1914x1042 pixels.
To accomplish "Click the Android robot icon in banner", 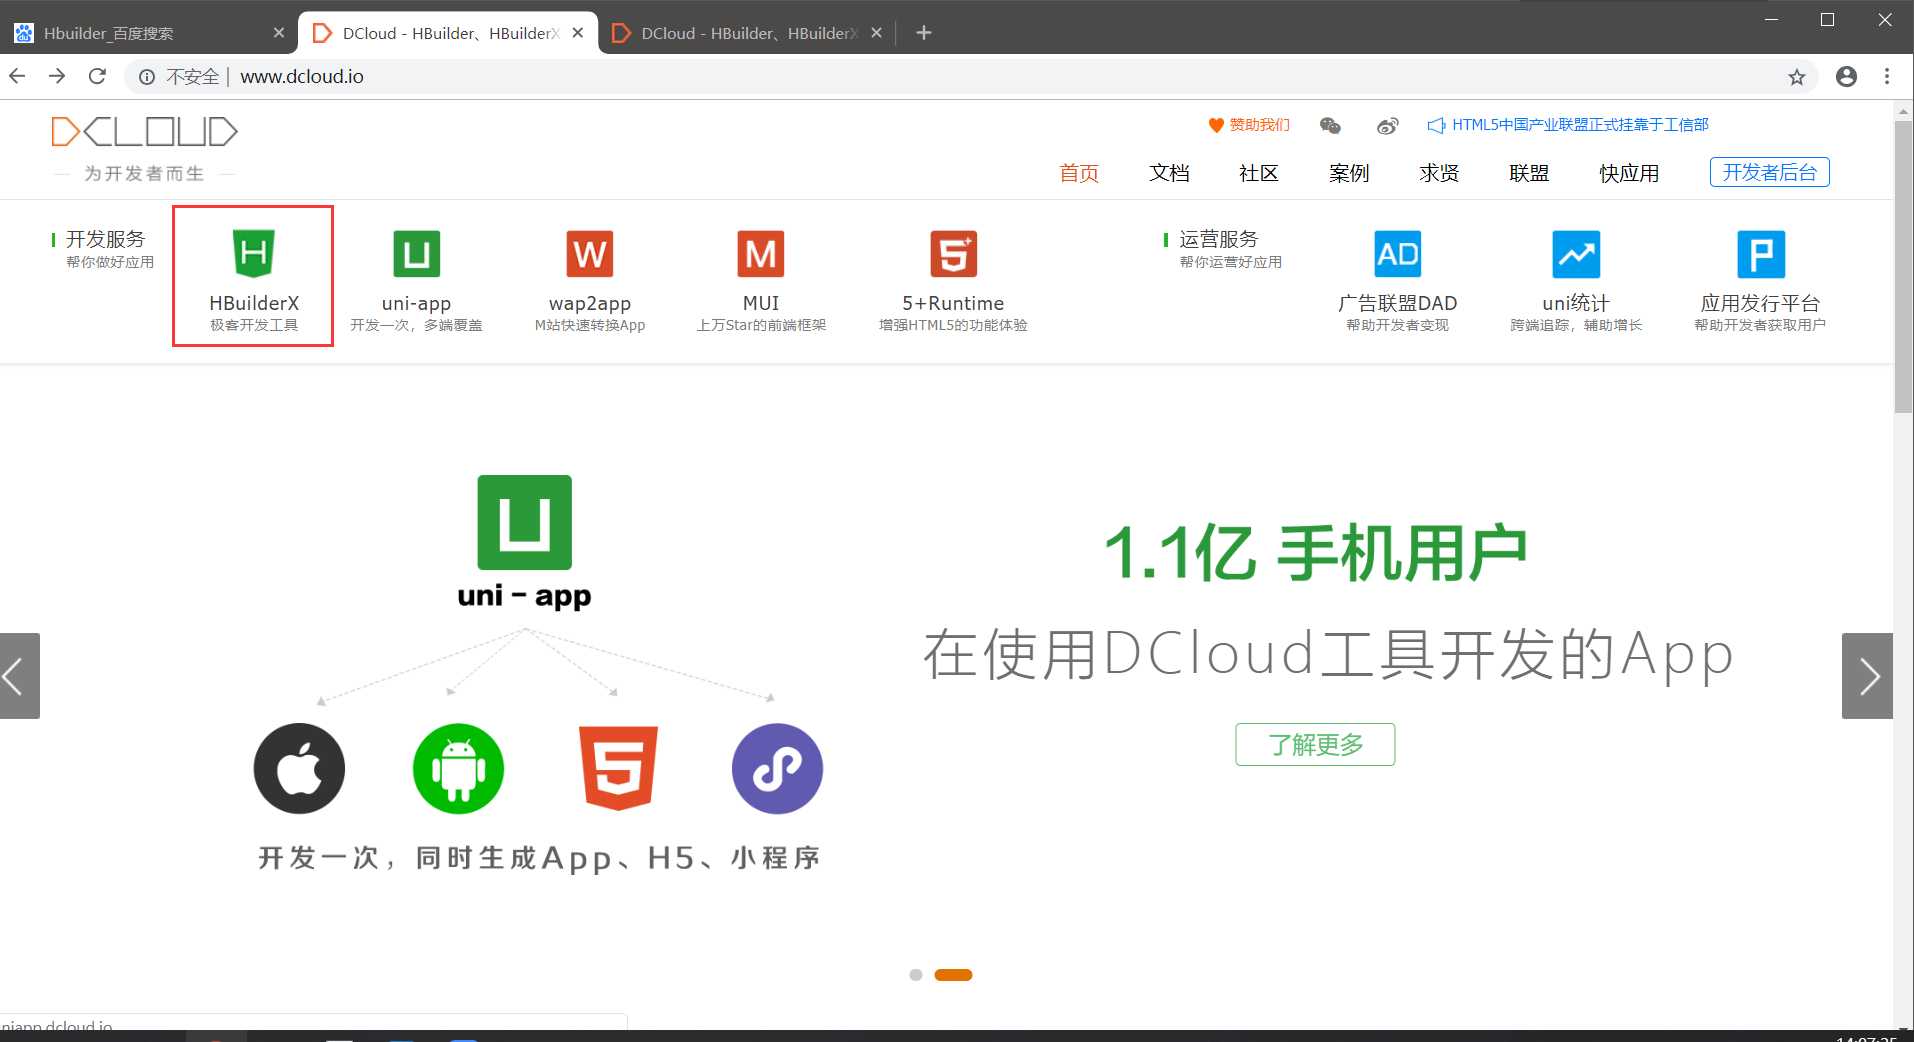I will coord(458,768).
